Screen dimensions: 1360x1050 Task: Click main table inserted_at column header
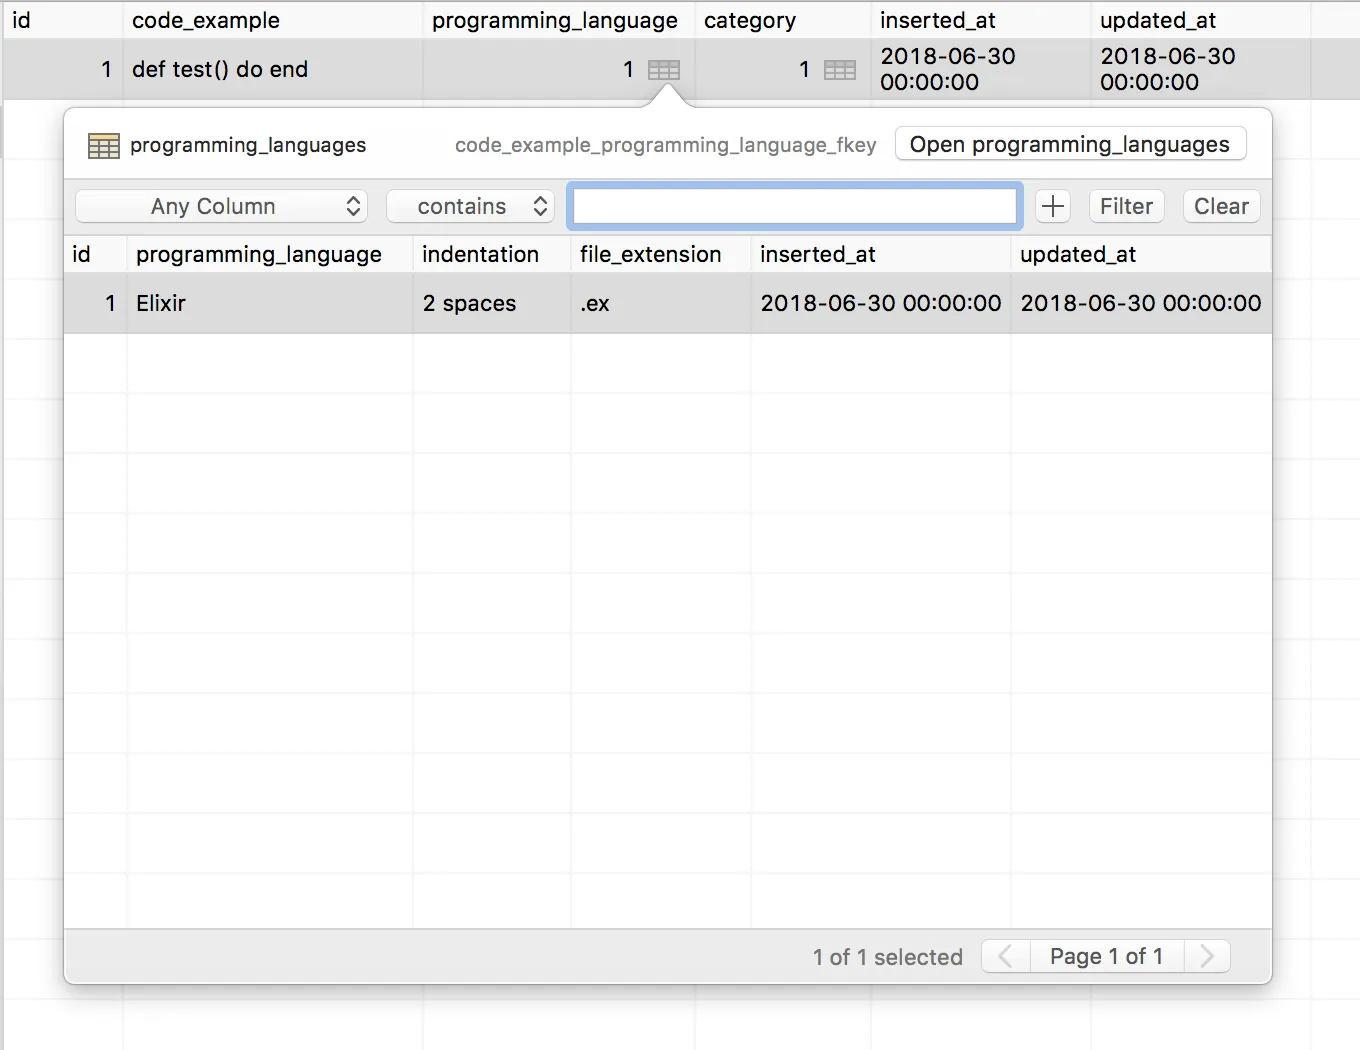[980, 20]
